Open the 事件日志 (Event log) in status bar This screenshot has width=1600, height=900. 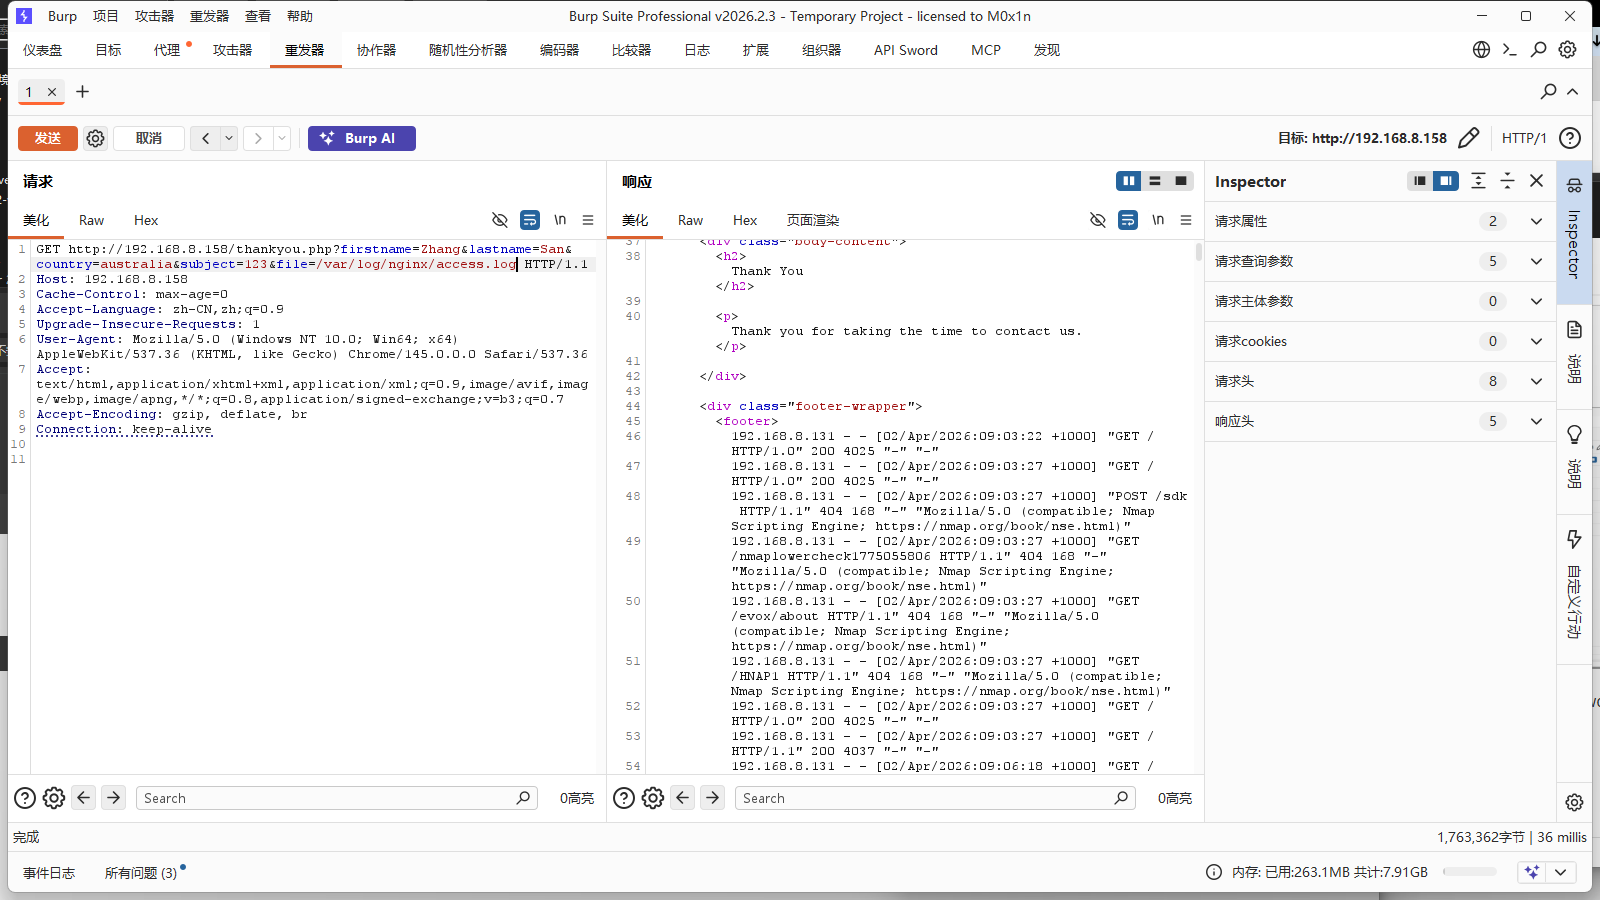point(49,873)
